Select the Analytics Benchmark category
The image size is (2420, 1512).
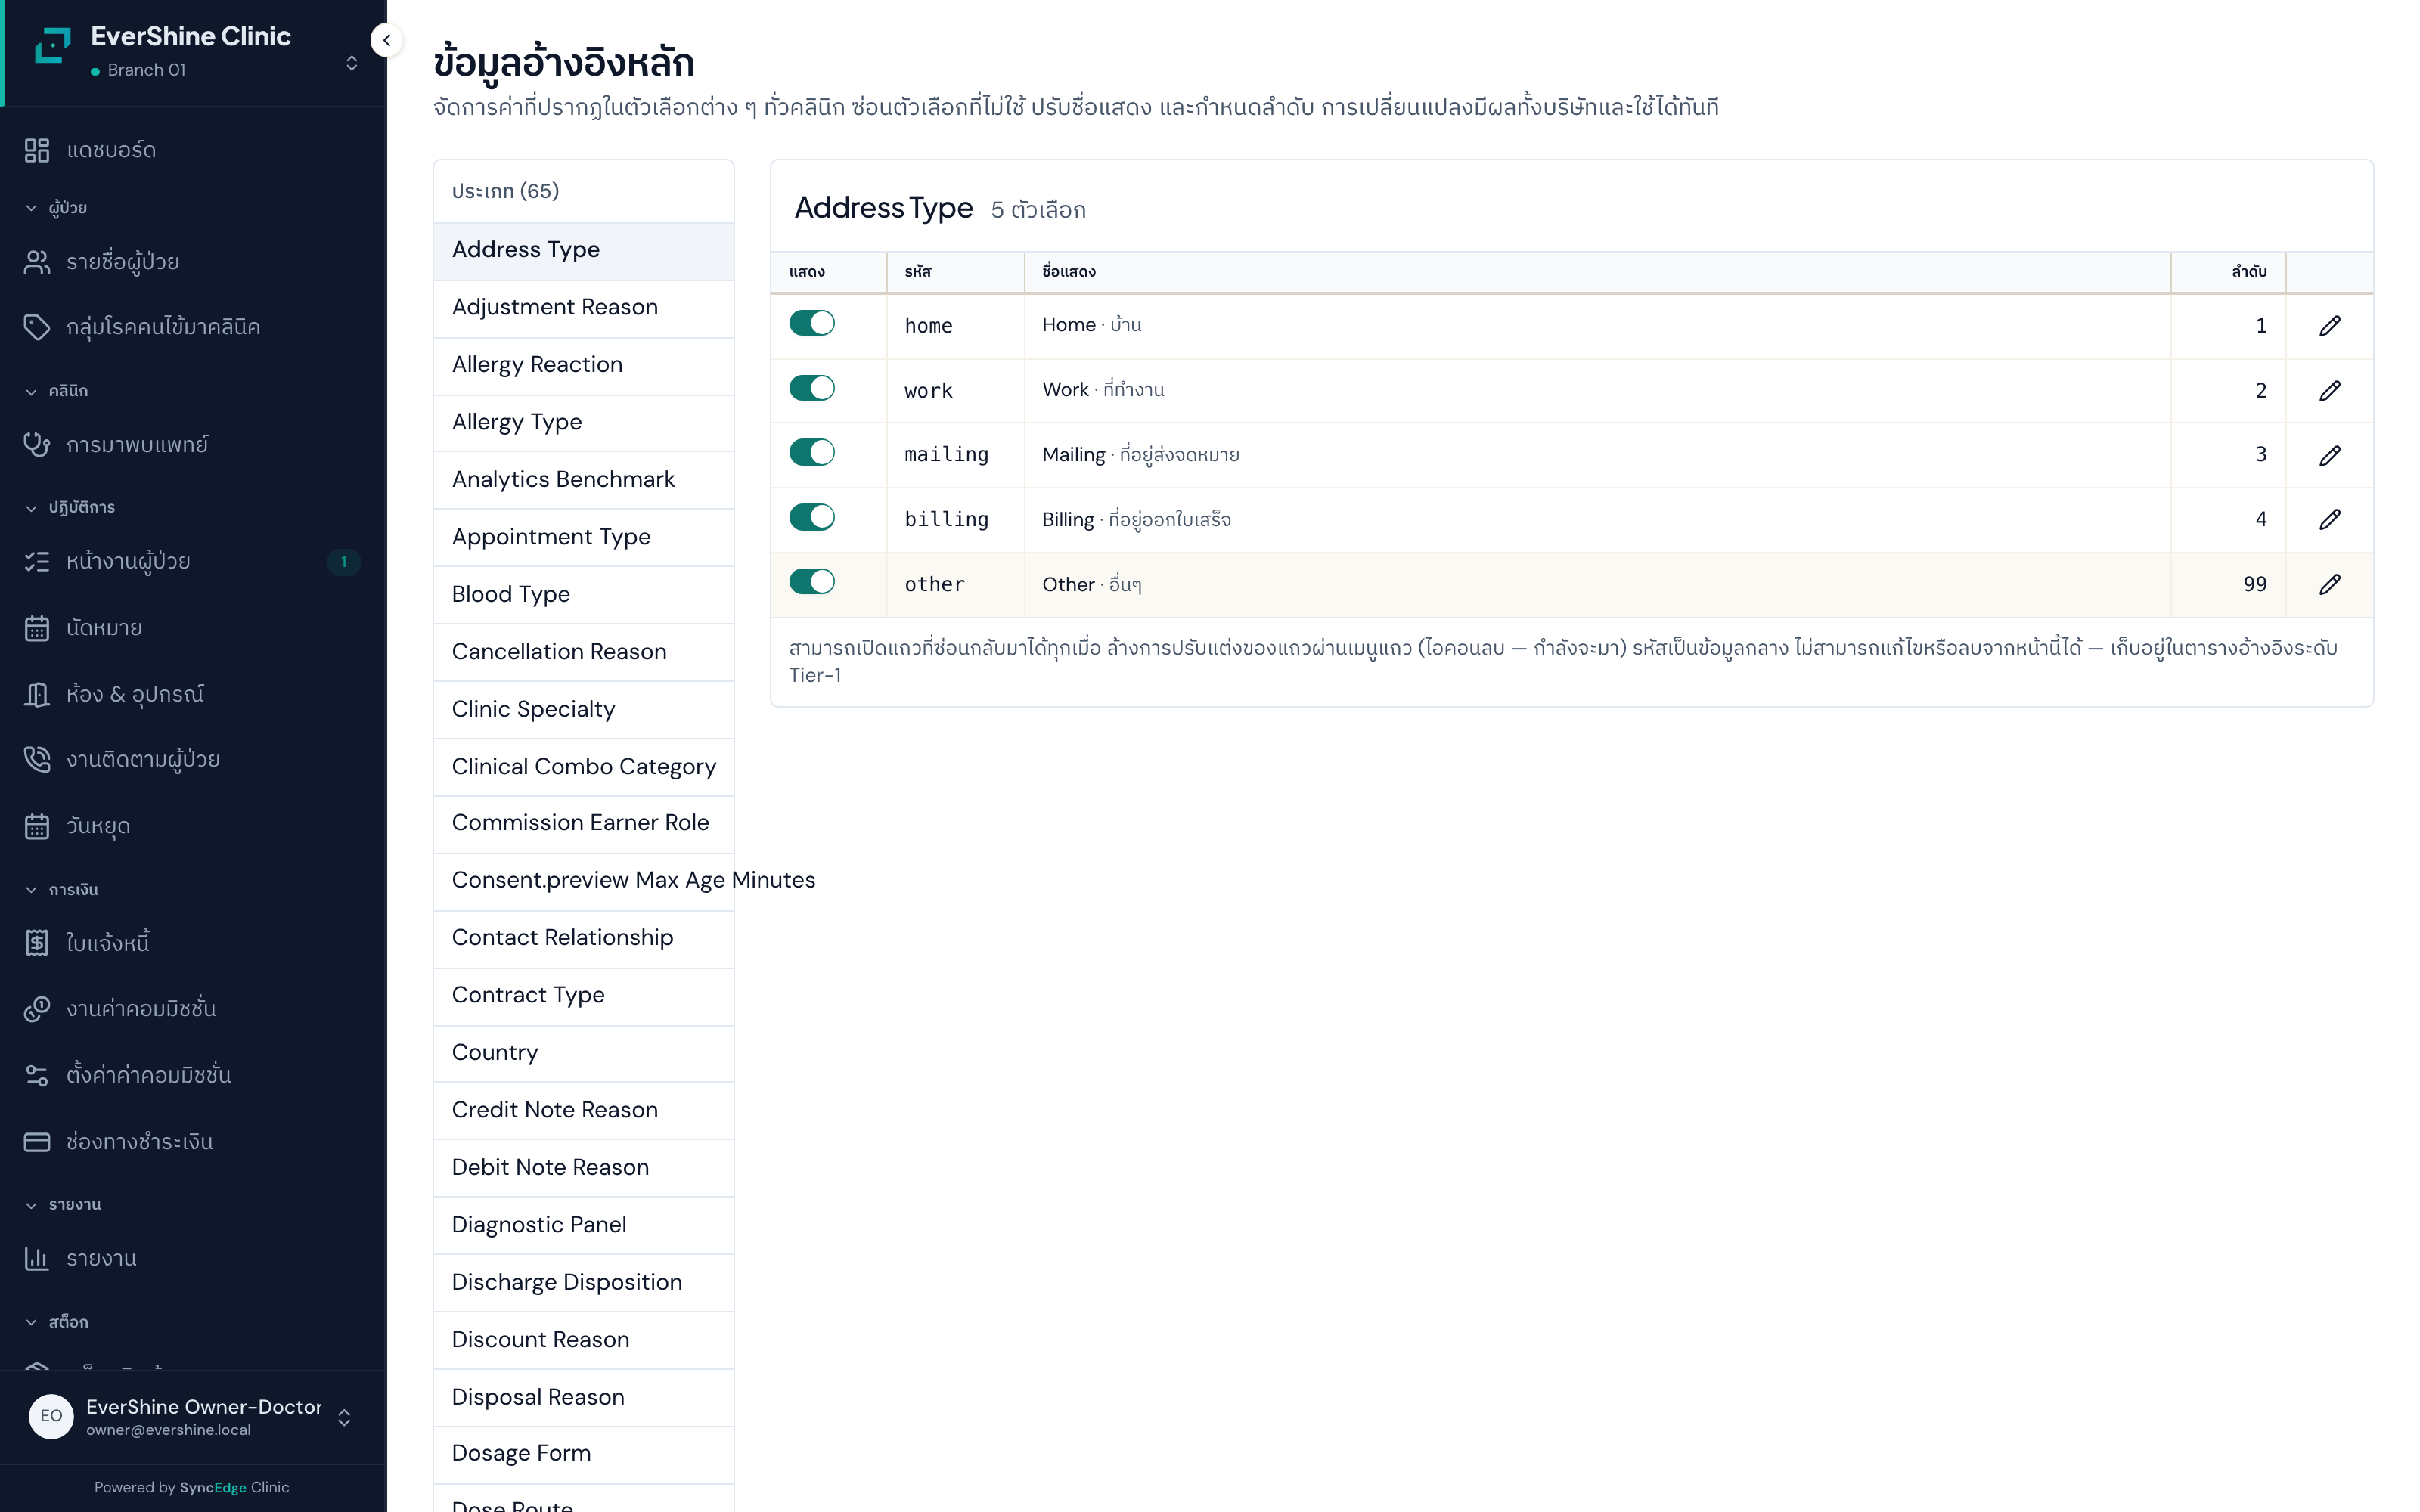pyautogui.click(x=583, y=480)
